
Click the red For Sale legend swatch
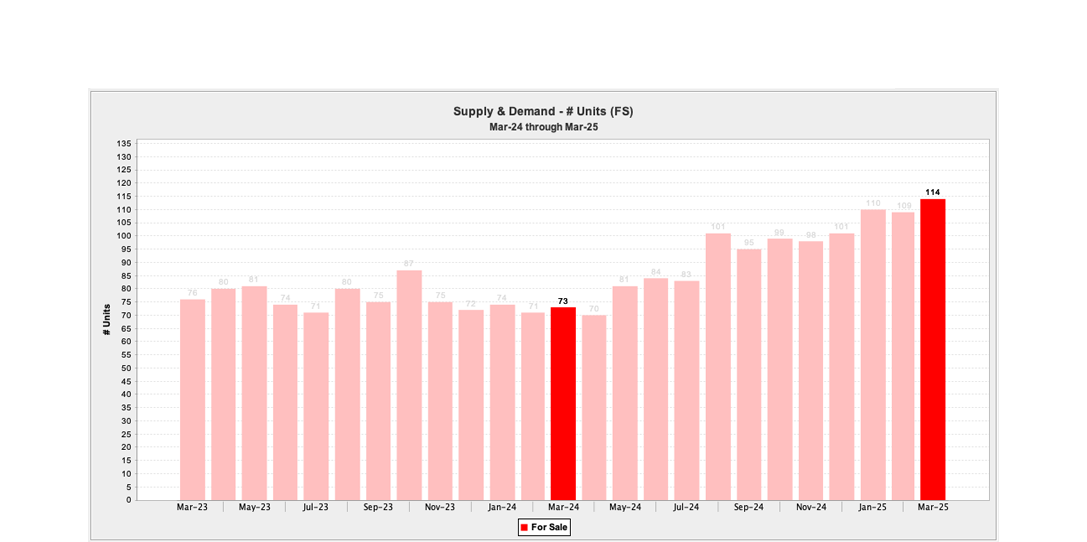tap(524, 527)
